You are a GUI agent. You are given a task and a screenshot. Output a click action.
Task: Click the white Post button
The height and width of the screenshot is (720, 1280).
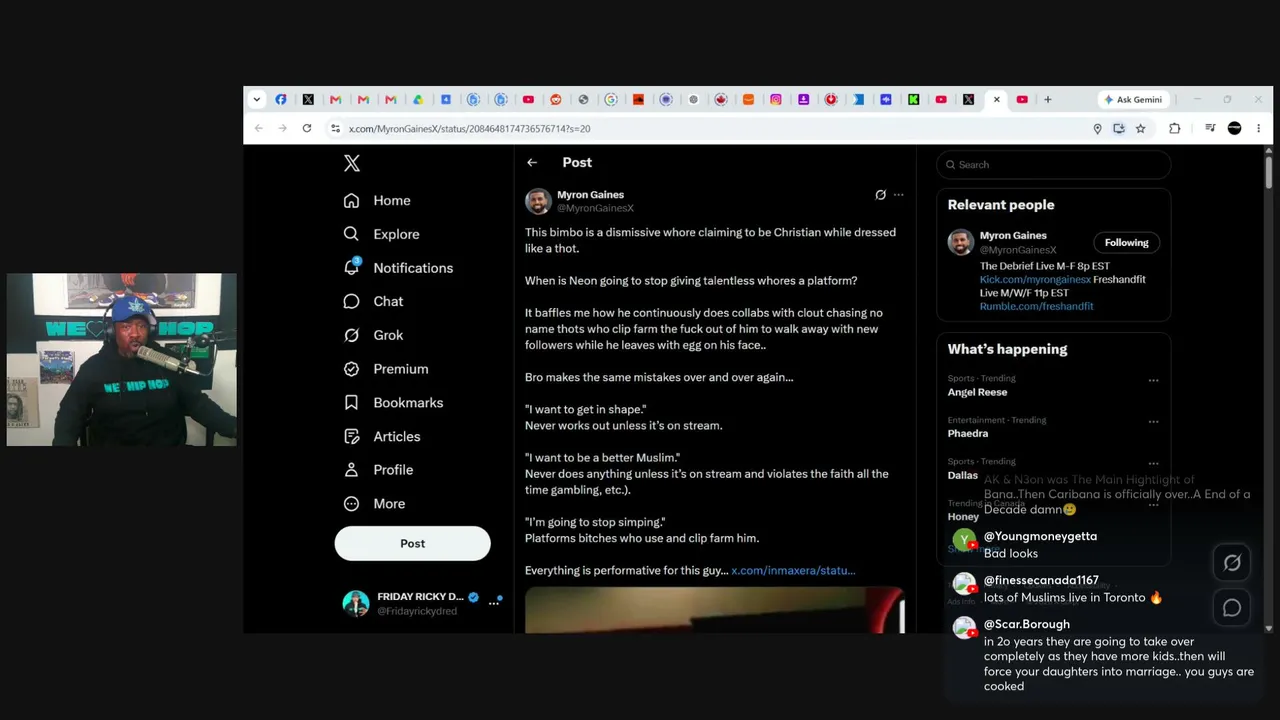coord(412,543)
